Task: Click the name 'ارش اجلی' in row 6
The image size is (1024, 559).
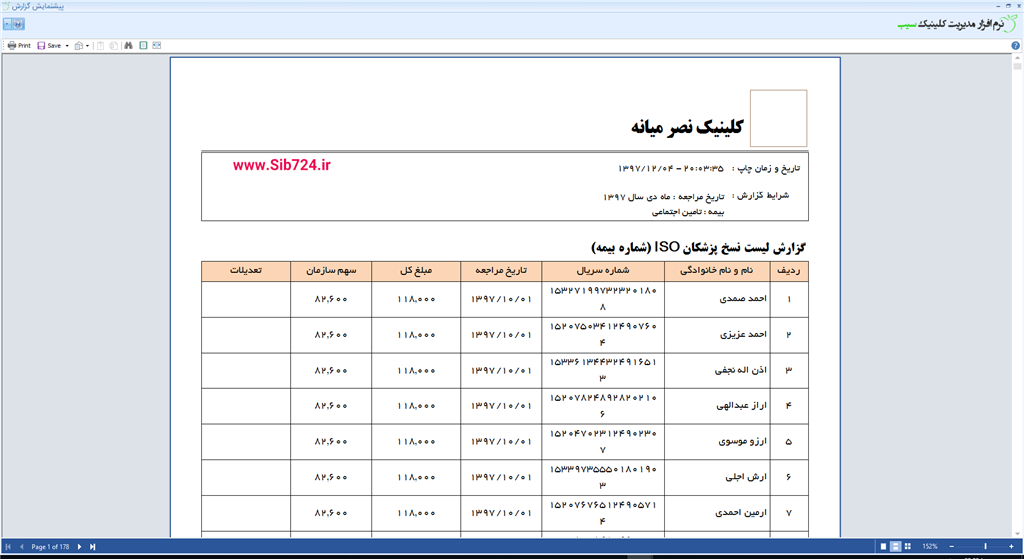Action: (x=746, y=477)
